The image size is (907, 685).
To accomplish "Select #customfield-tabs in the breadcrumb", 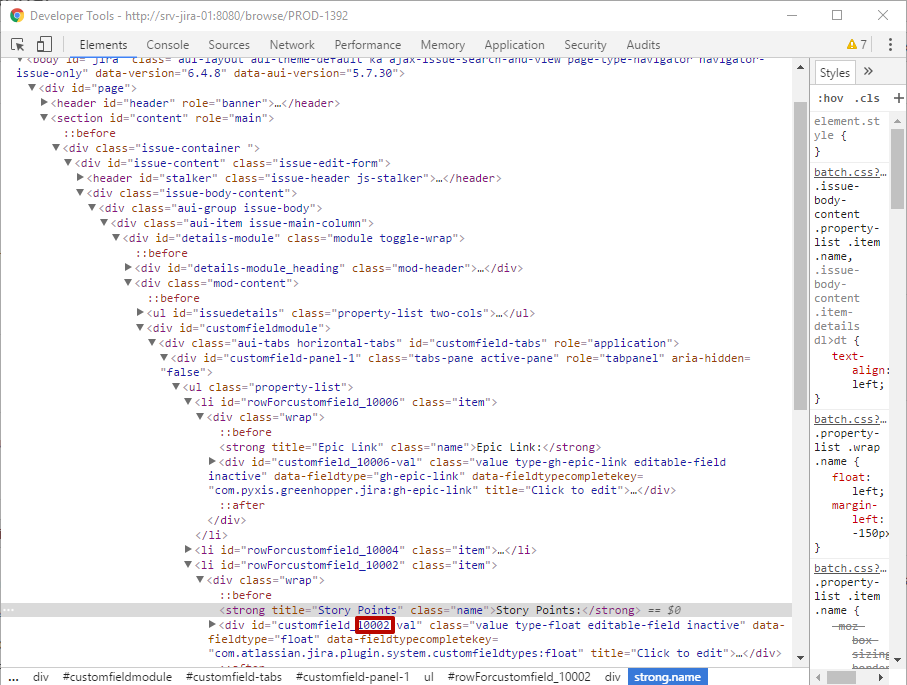I will pyautogui.click(x=234, y=677).
